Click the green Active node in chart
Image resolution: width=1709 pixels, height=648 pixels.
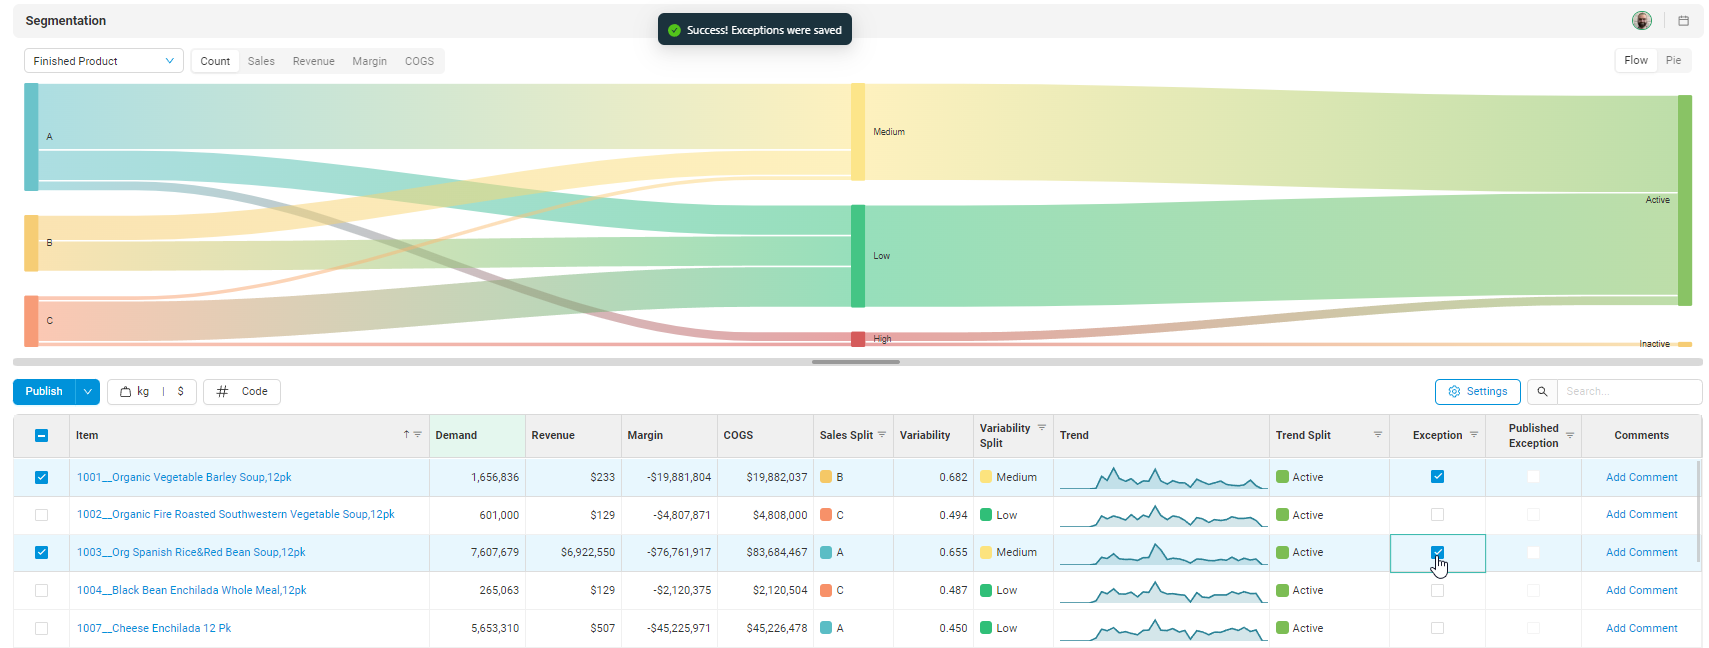click(1685, 200)
